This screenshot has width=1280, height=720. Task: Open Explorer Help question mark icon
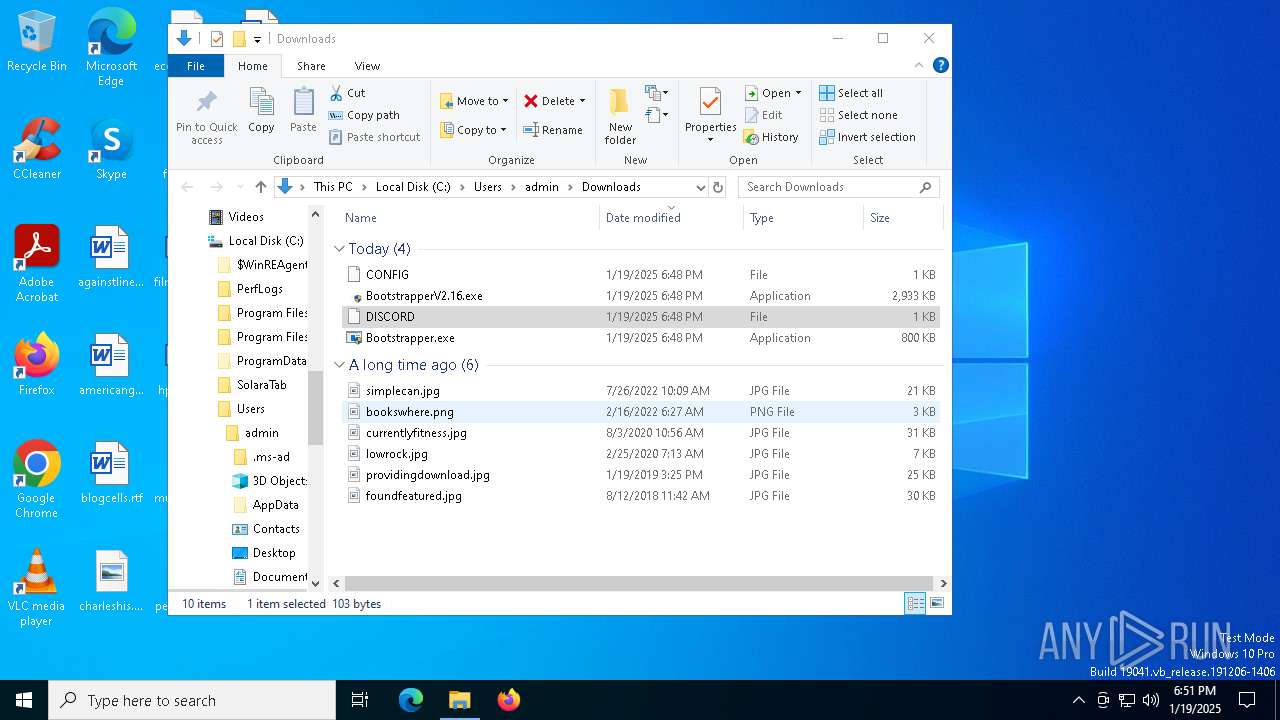coord(940,65)
